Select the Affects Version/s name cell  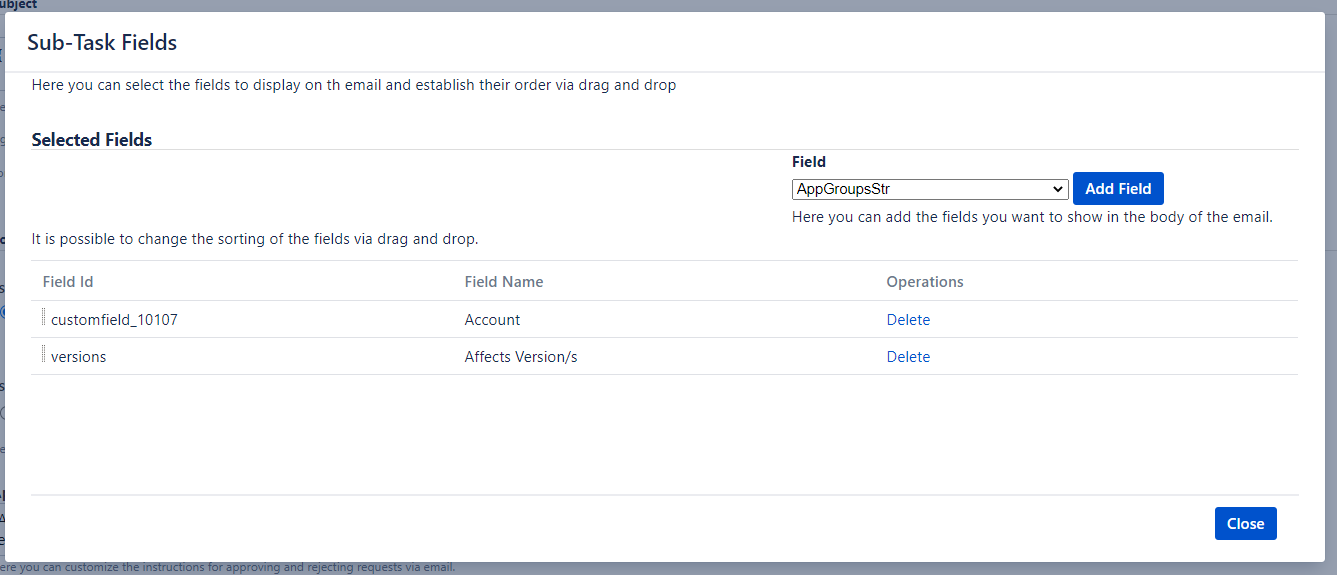(x=521, y=357)
